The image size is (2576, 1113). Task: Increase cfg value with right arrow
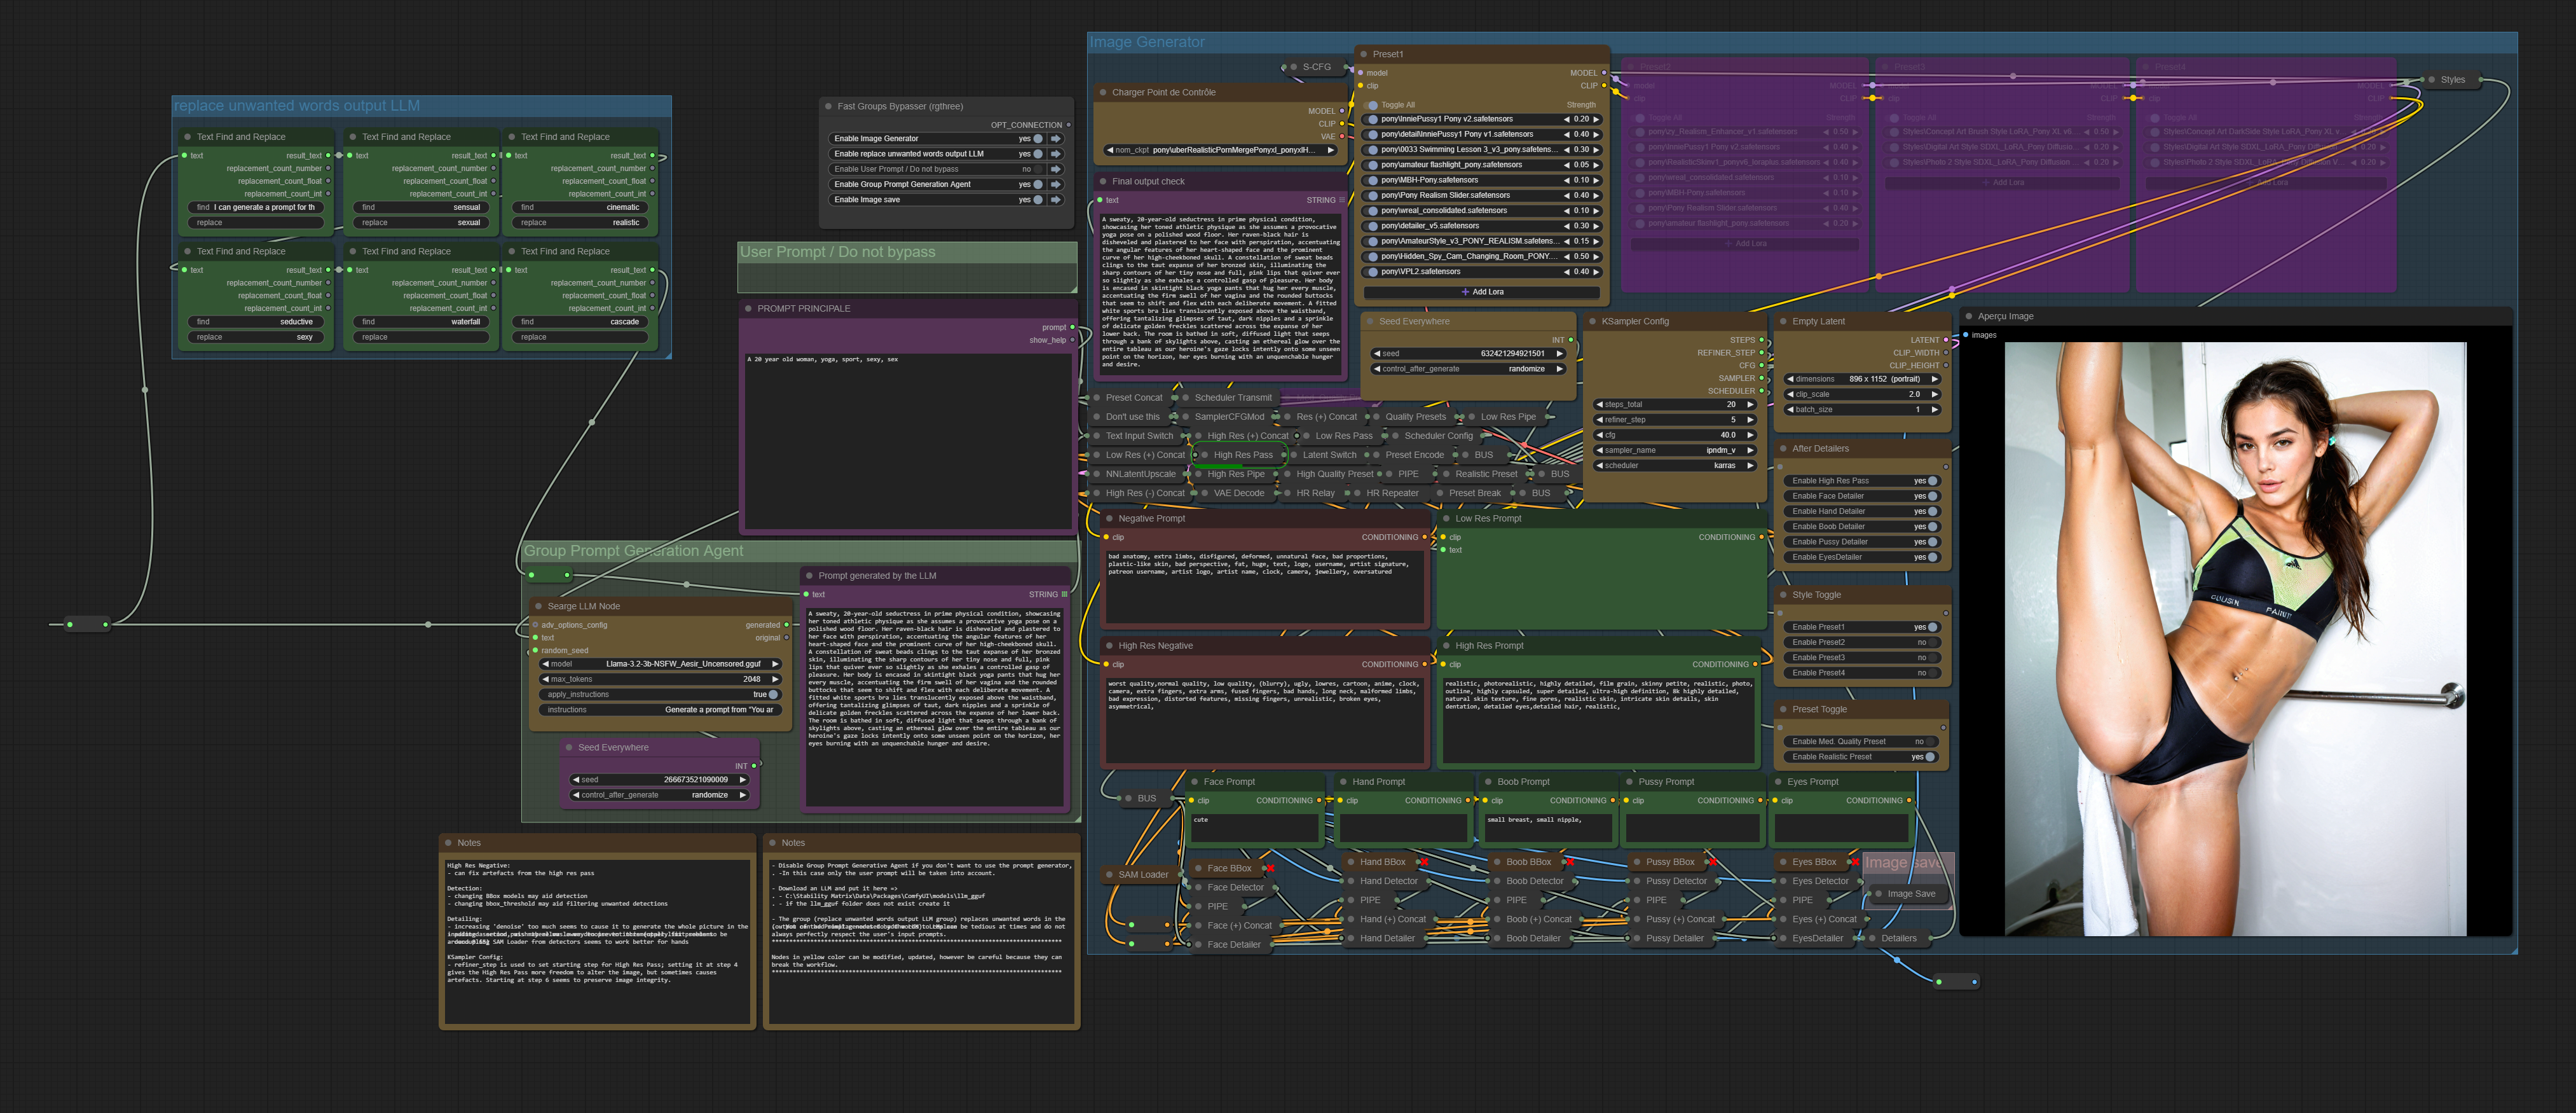(1750, 435)
